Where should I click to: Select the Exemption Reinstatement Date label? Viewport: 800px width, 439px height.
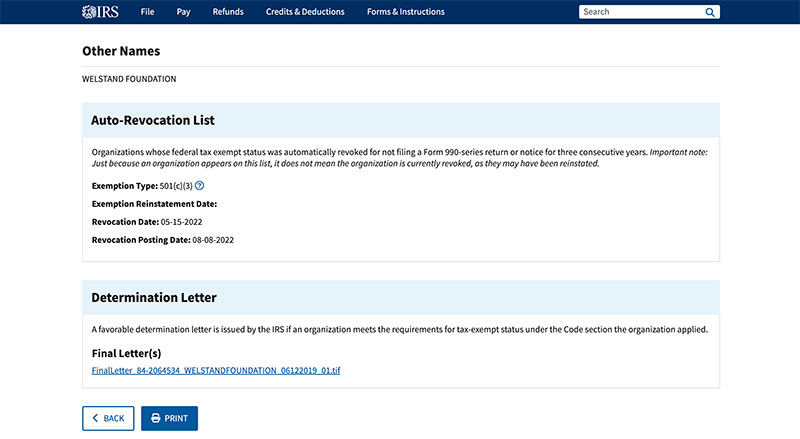pos(154,204)
